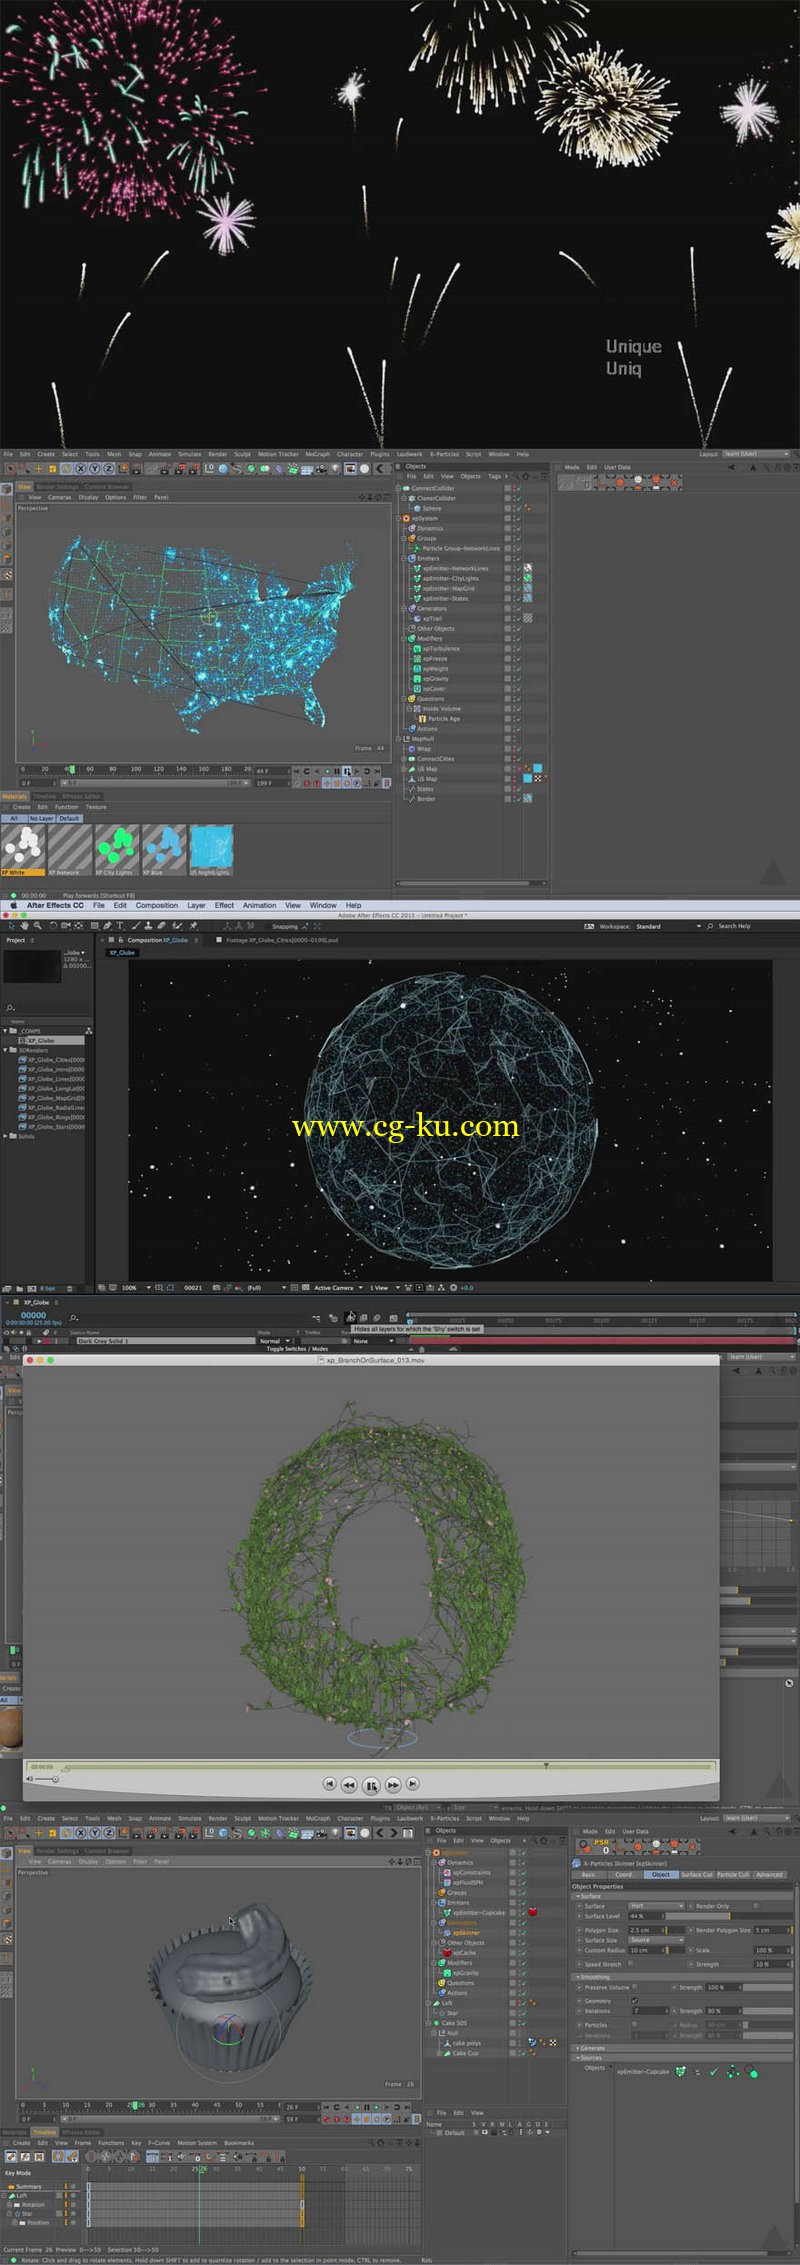Select the After Effects Type tool
The image size is (800, 2265).
pos(120,925)
